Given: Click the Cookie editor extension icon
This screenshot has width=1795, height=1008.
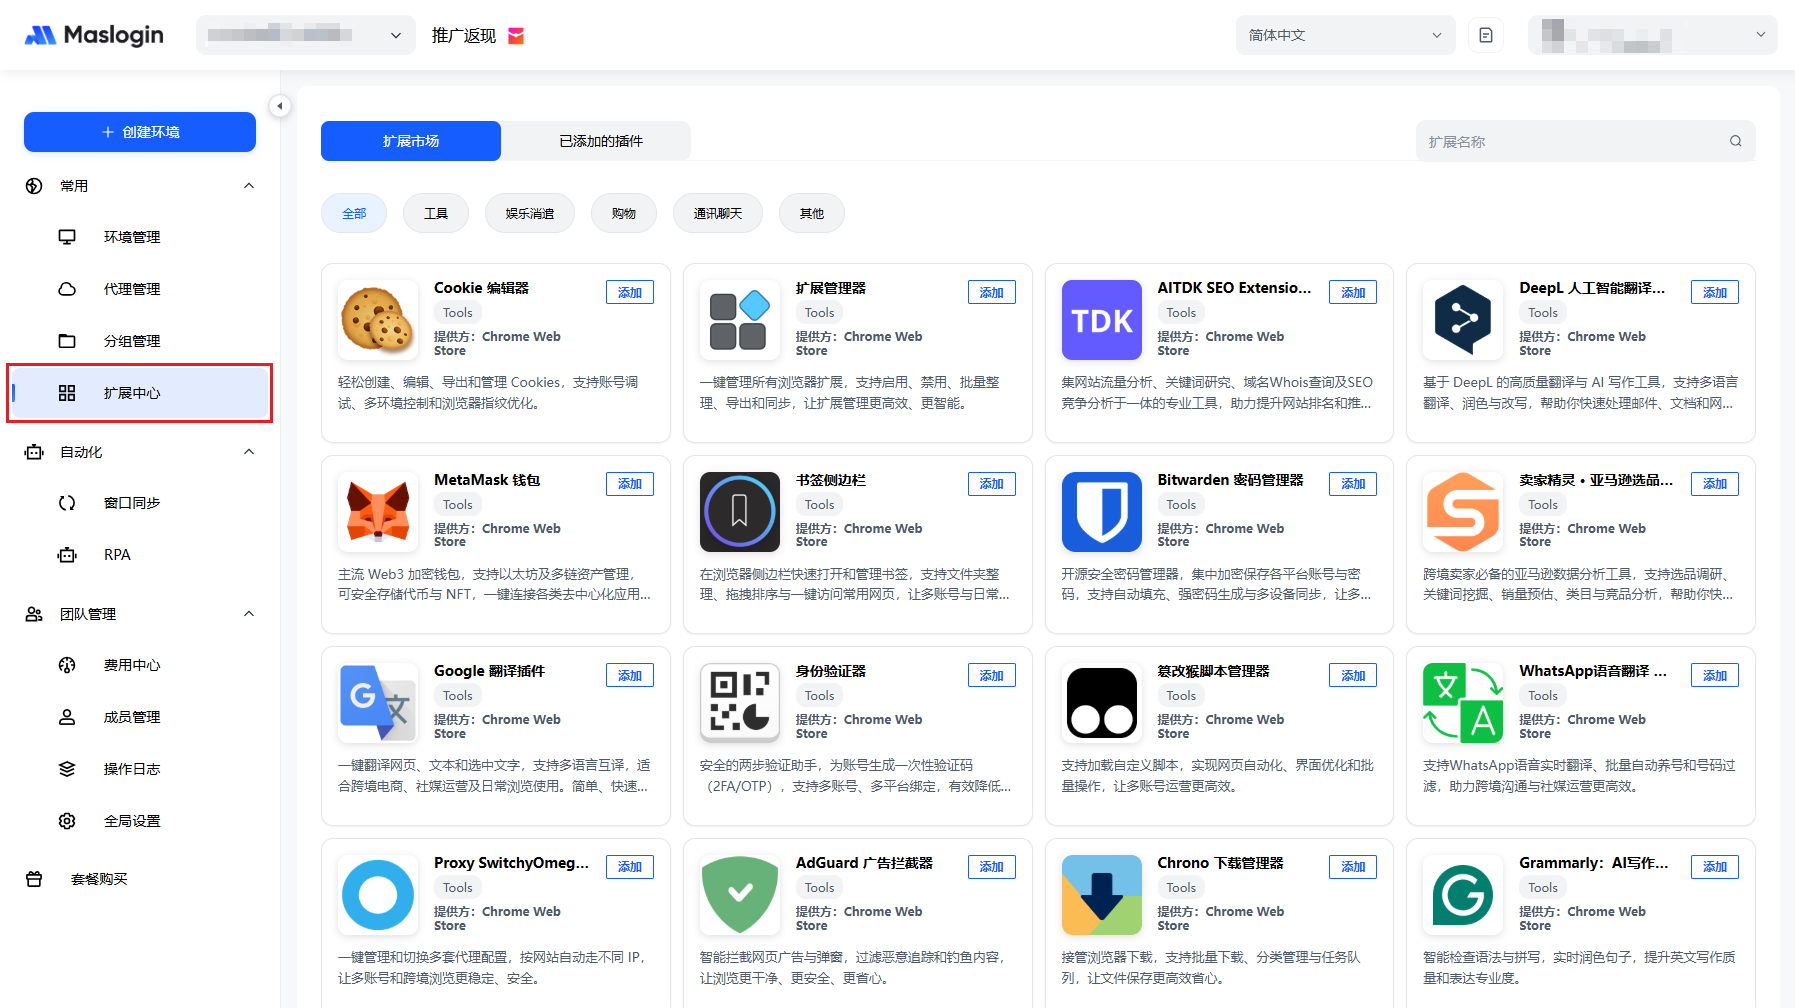Looking at the screenshot, I should (378, 320).
